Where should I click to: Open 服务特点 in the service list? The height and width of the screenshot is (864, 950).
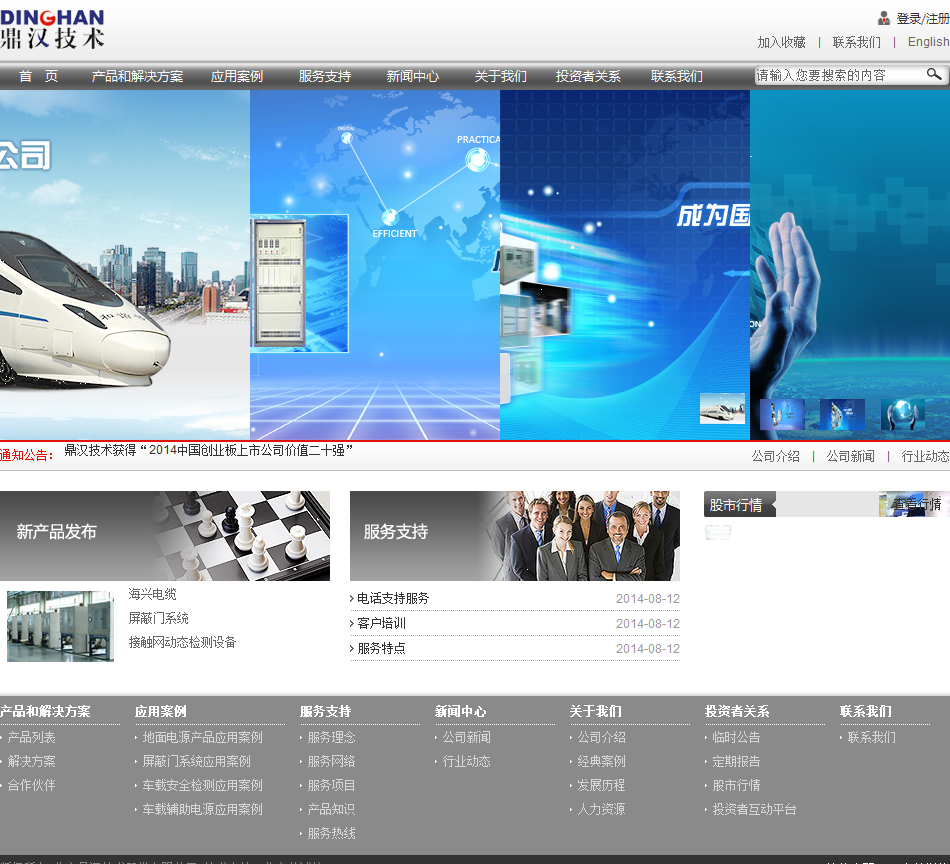point(381,648)
